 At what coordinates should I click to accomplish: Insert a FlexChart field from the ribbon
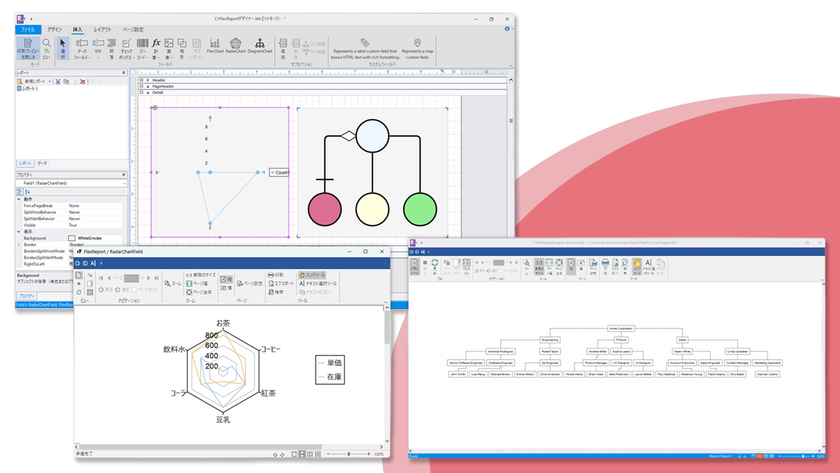click(x=215, y=46)
